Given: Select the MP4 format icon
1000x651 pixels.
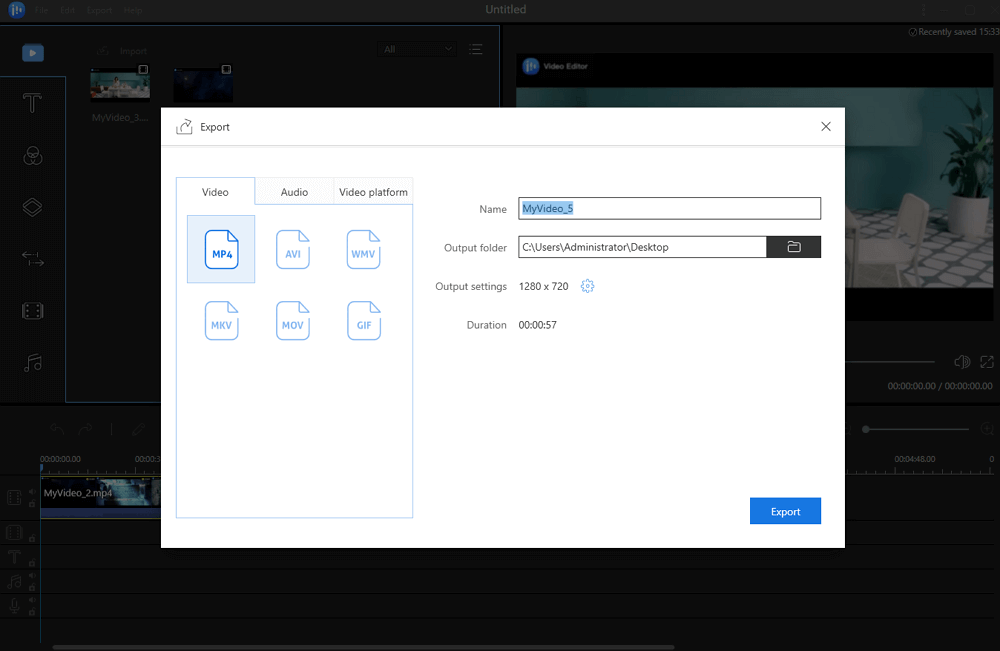Looking at the screenshot, I should 221,249.
